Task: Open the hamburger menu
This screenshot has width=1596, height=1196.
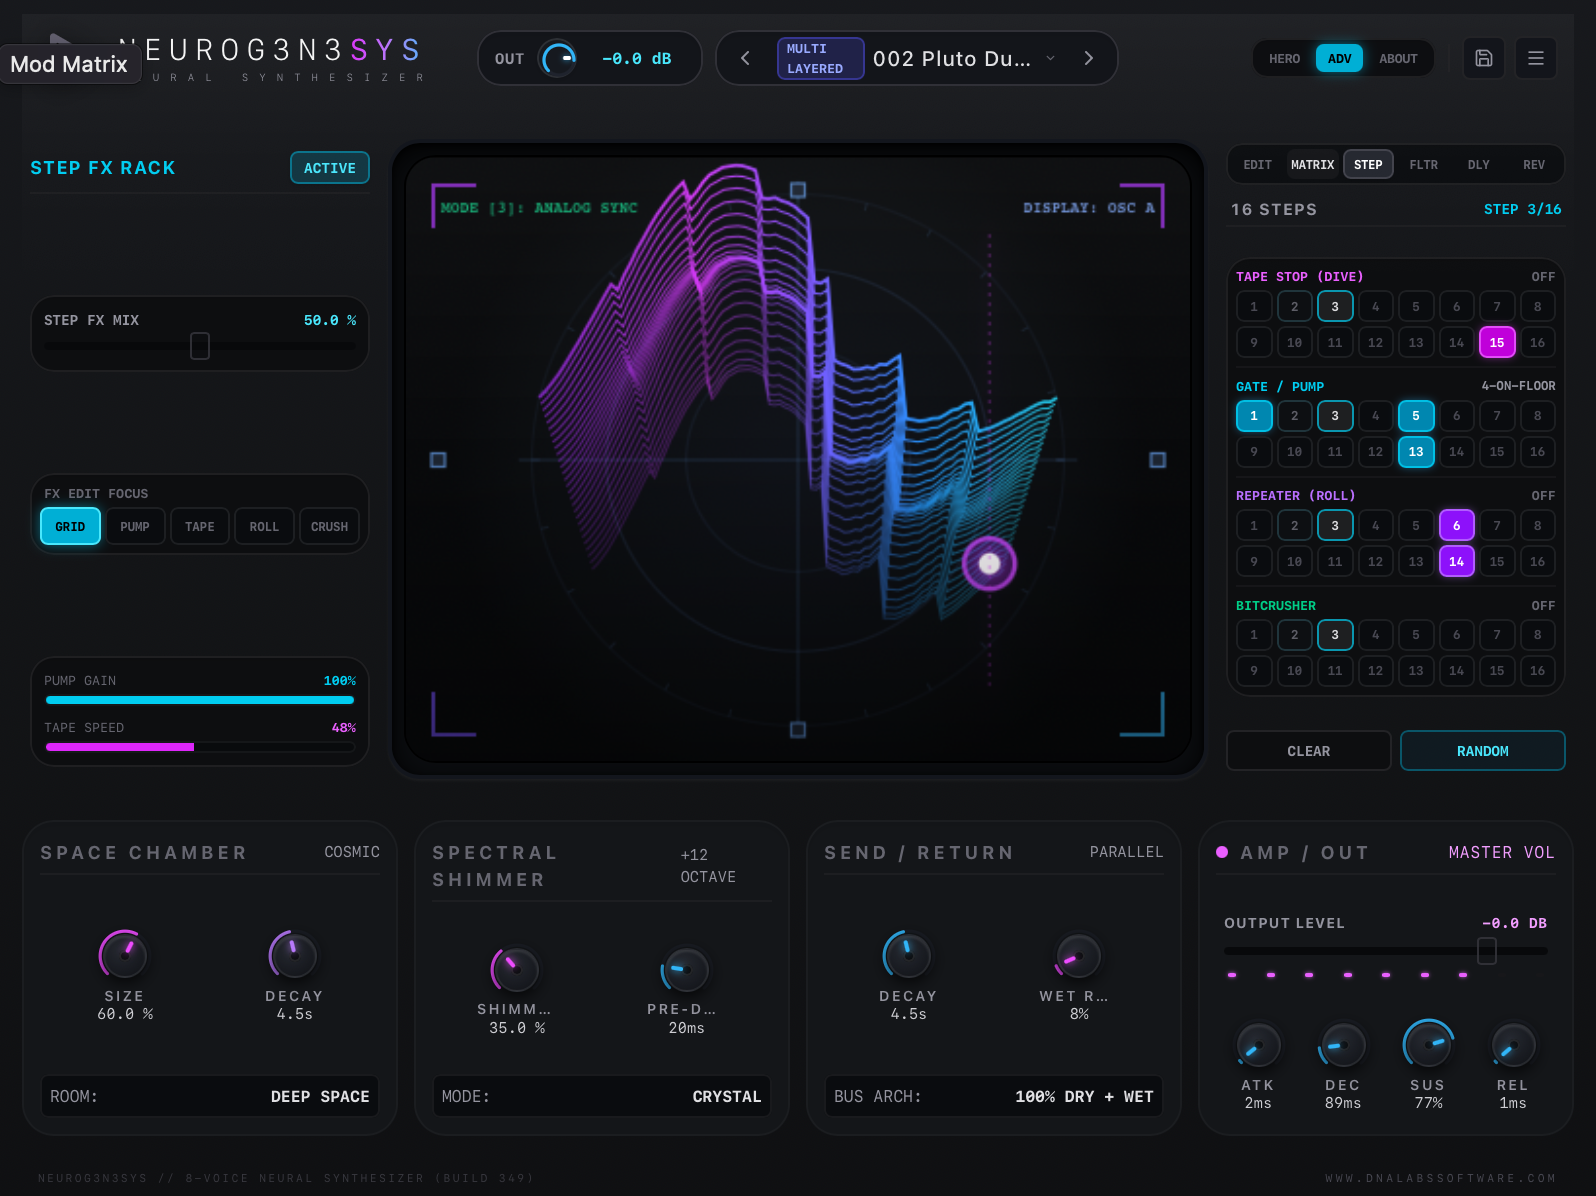Action: coord(1535,58)
